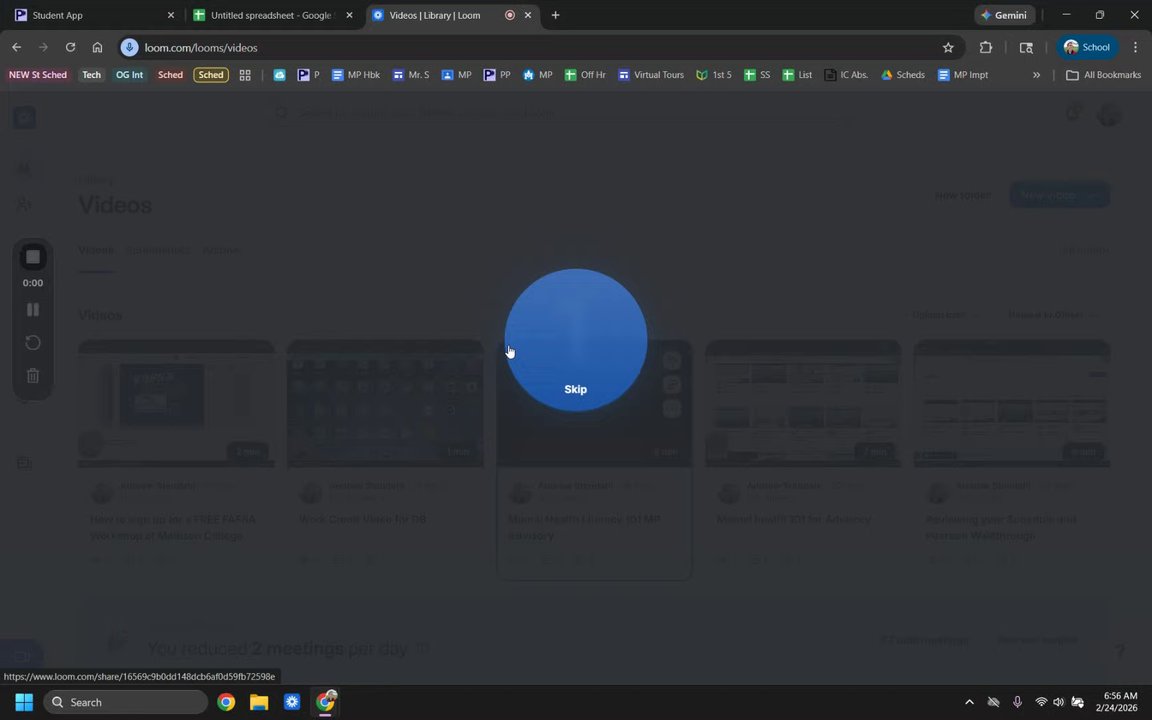Open the Tech bookmark folder

point(91,75)
